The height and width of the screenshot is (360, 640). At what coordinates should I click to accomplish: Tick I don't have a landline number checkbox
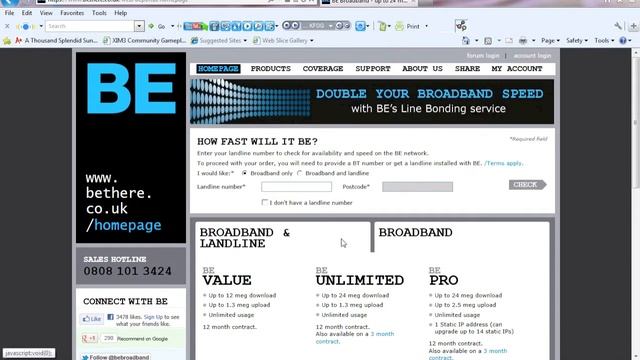pos(264,202)
